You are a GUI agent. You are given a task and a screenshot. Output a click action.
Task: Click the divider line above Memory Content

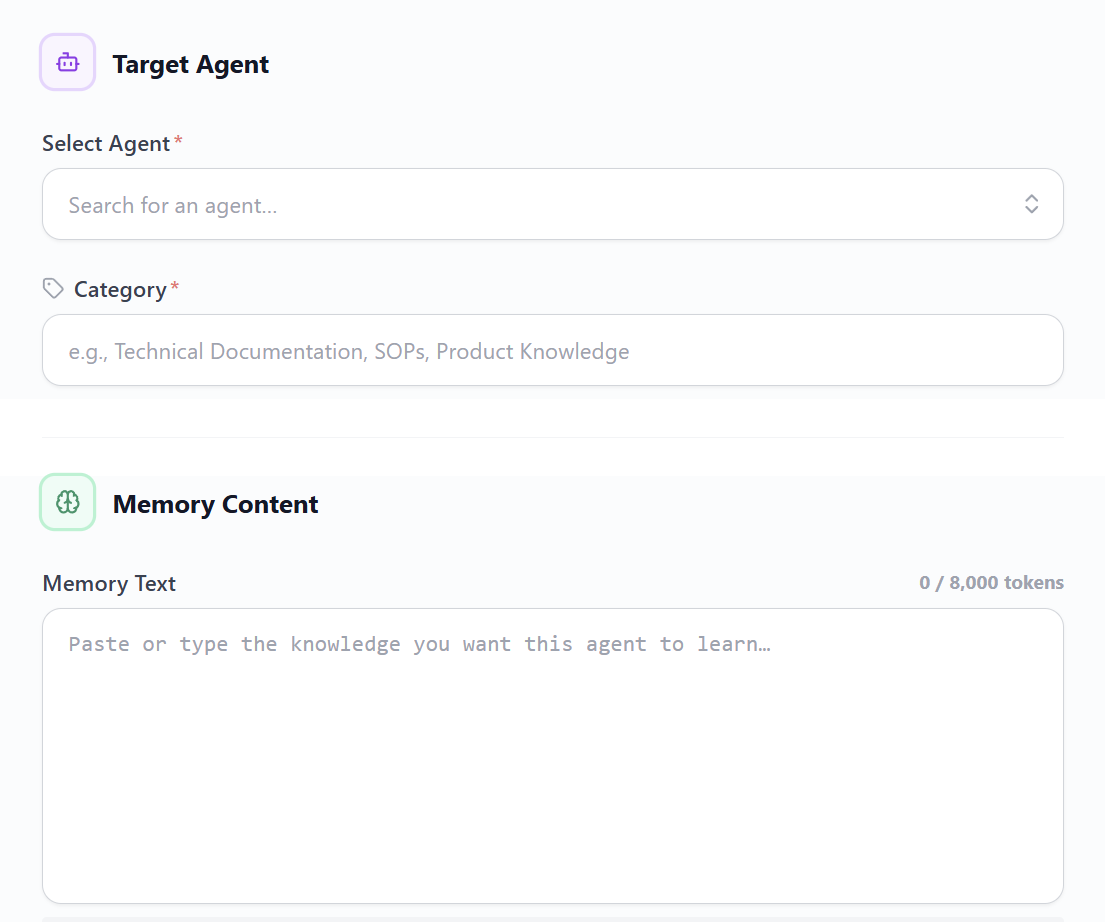tap(552, 437)
